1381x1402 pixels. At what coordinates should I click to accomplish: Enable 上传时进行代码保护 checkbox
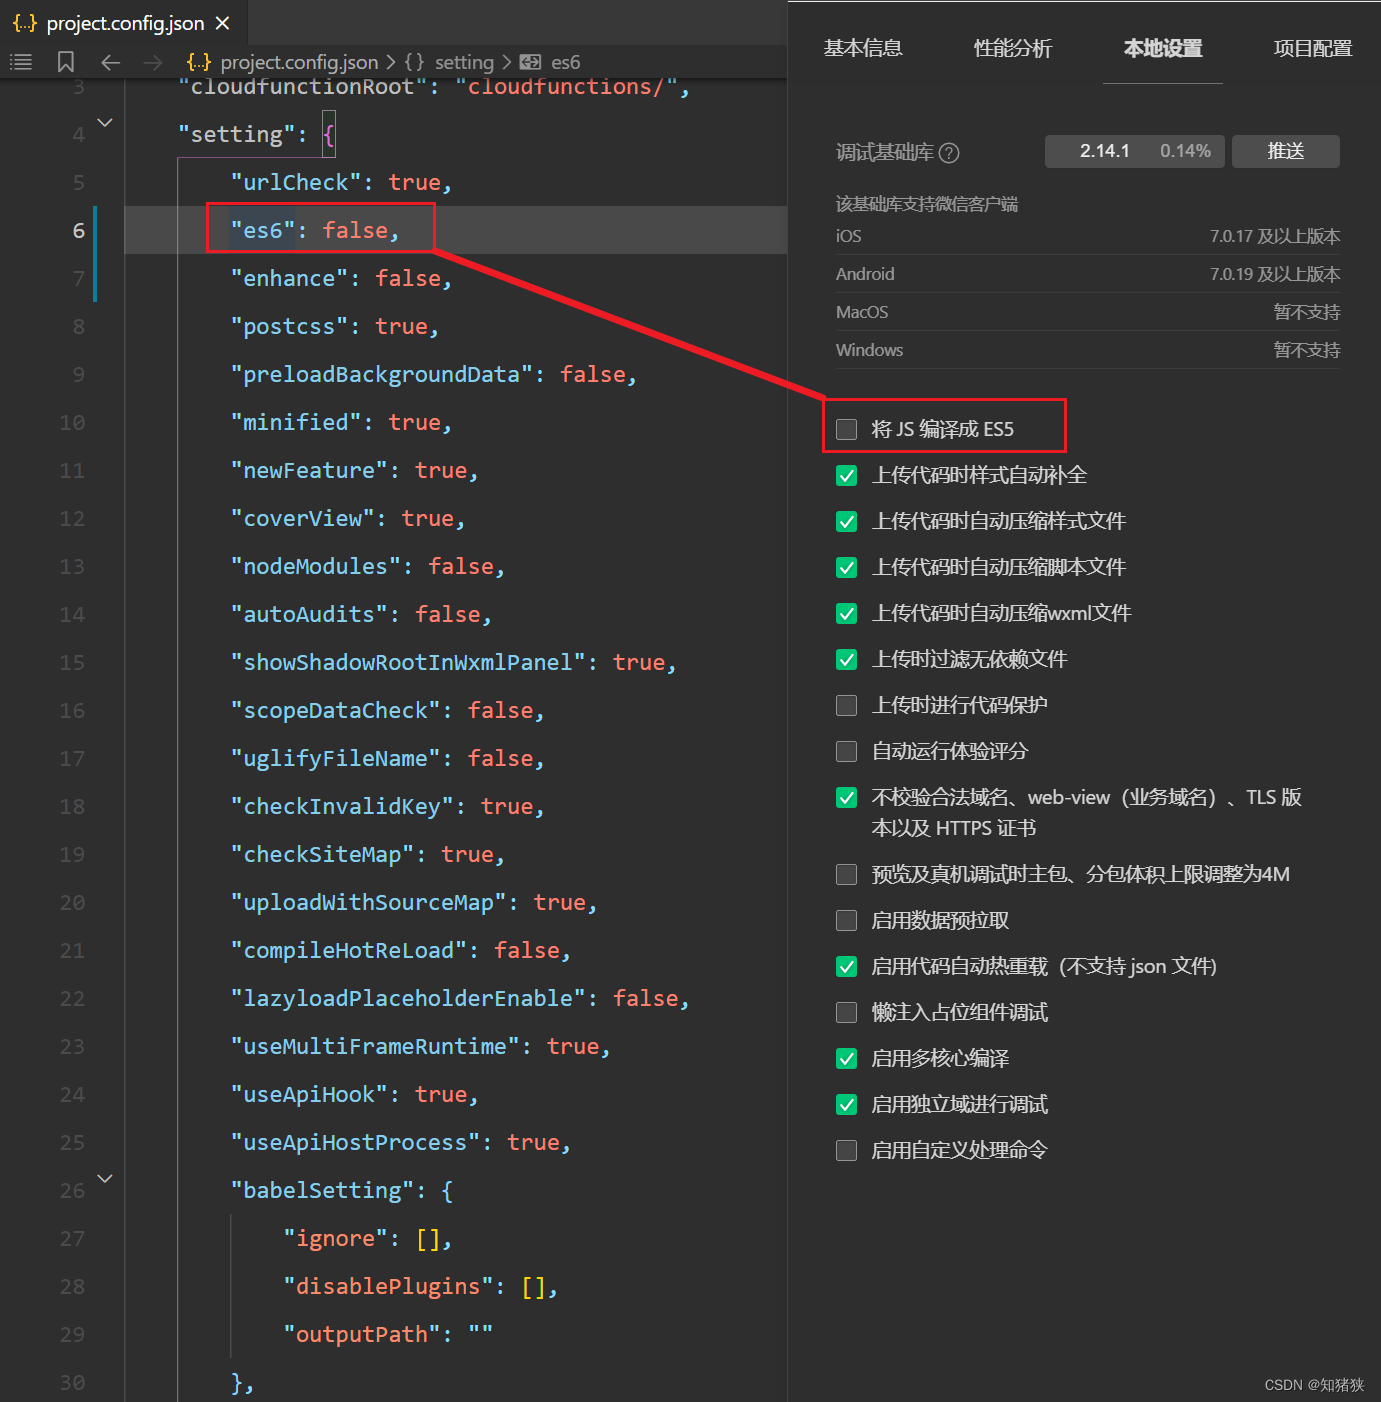coord(847,705)
